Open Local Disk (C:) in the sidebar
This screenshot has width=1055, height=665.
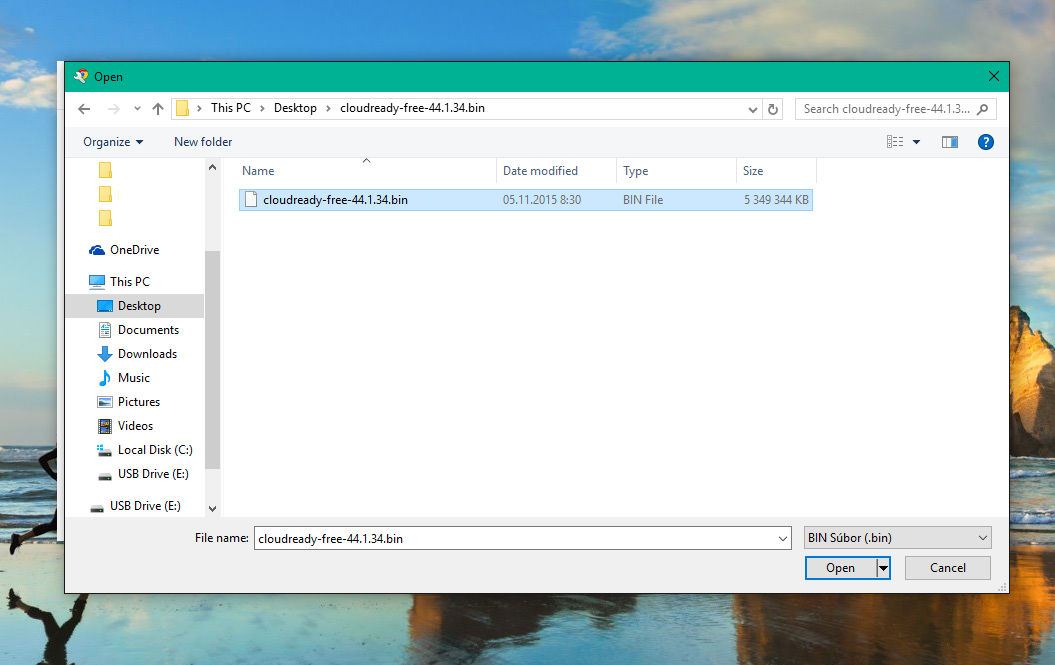click(155, 450)
